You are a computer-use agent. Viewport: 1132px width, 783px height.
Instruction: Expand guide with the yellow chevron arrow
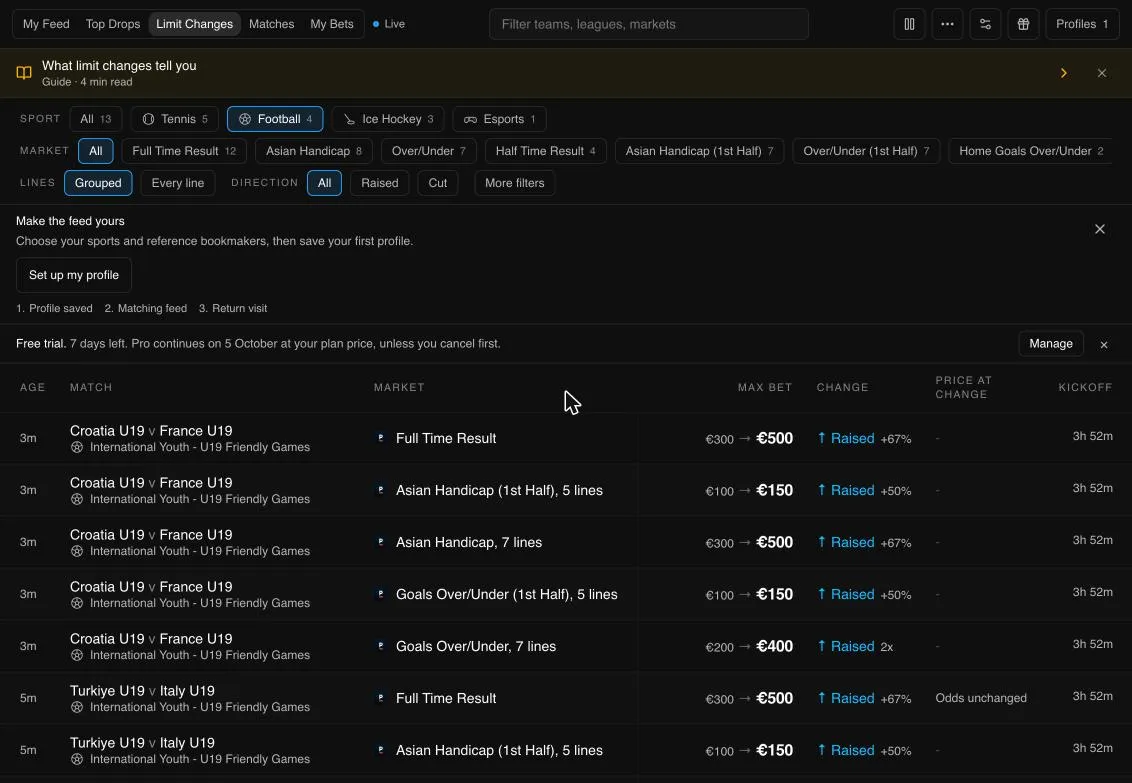pos(1063,73)
